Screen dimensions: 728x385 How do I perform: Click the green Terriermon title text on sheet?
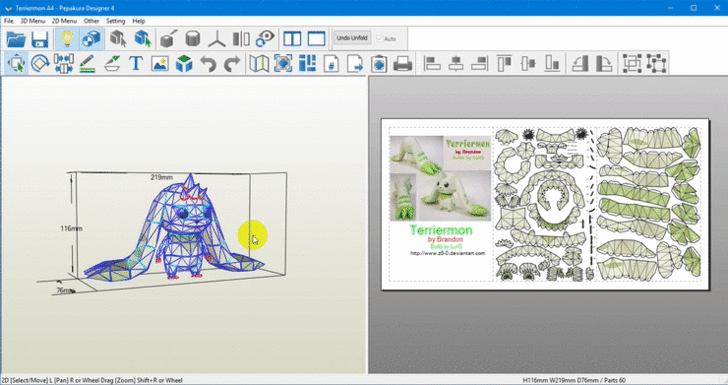441,230
